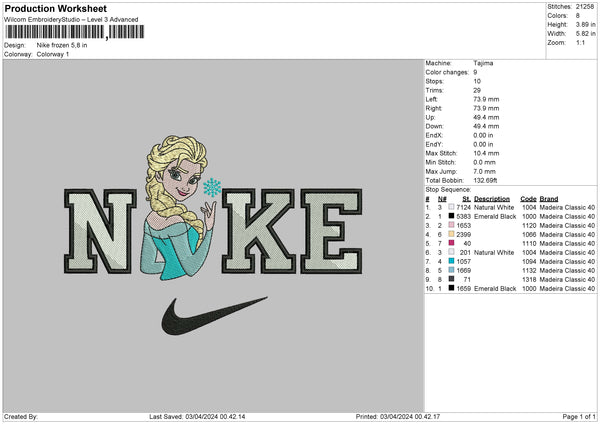Click the 'Description' column header
Screen dimensions: 600x424
(x=492, y=199)
